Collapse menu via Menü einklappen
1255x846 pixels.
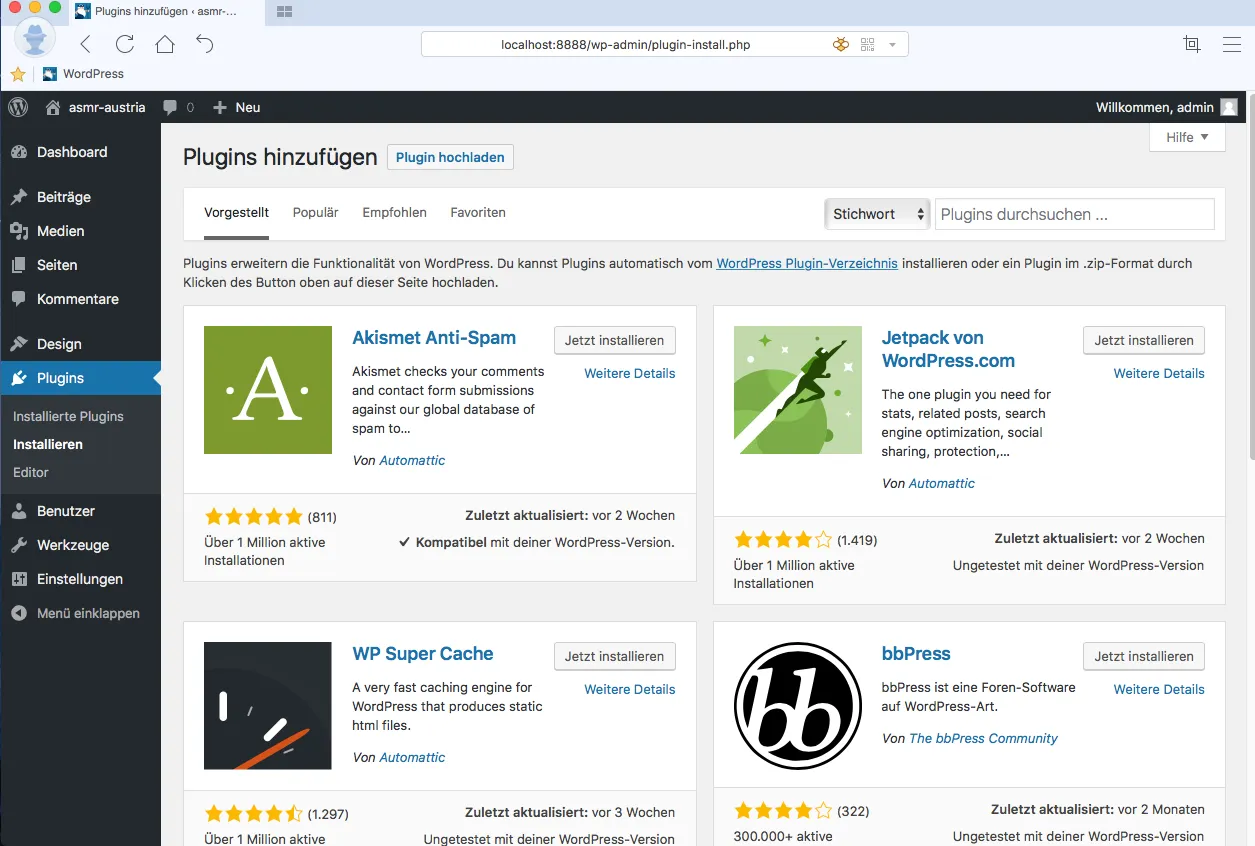(x=80, y=613)
